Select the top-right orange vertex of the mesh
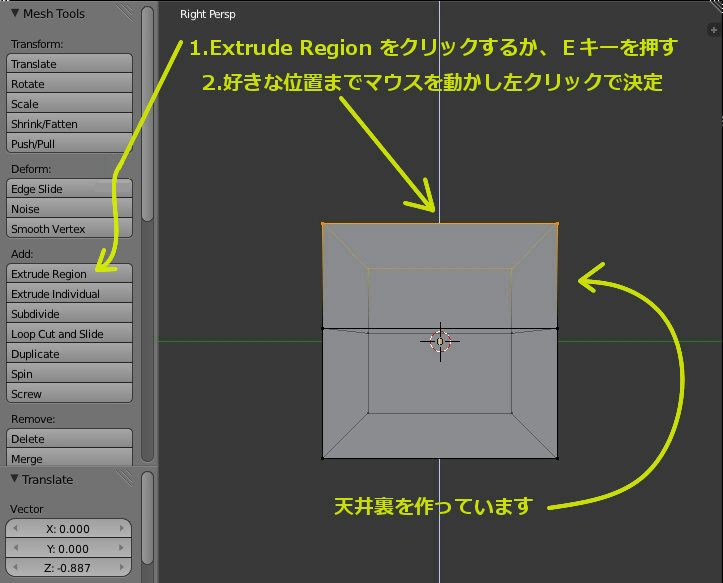The width and height of the screenshot is (723, 583). (557, 224)
